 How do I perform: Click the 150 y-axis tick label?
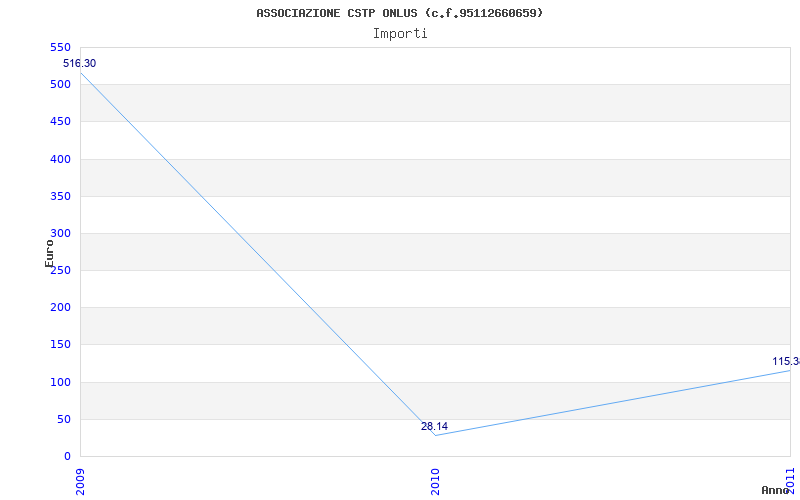point(60,345)
